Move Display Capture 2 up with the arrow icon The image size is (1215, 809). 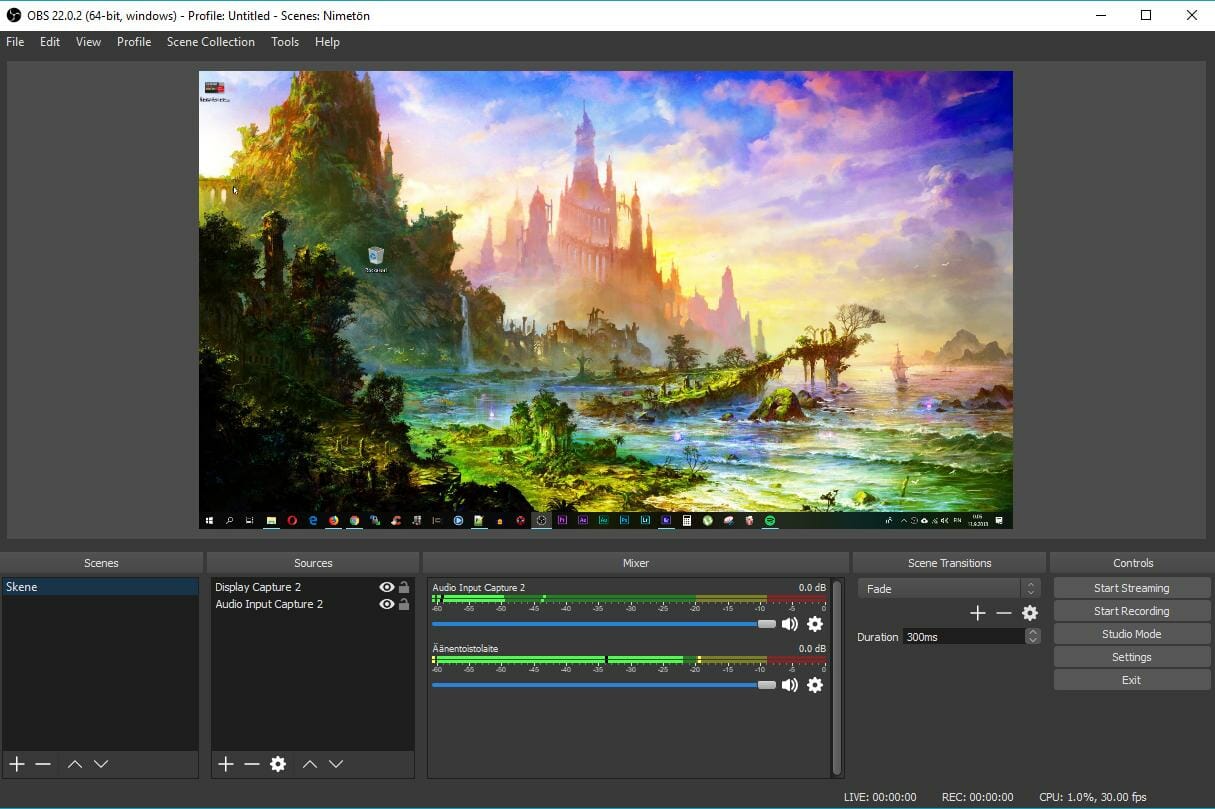[309, 764]
